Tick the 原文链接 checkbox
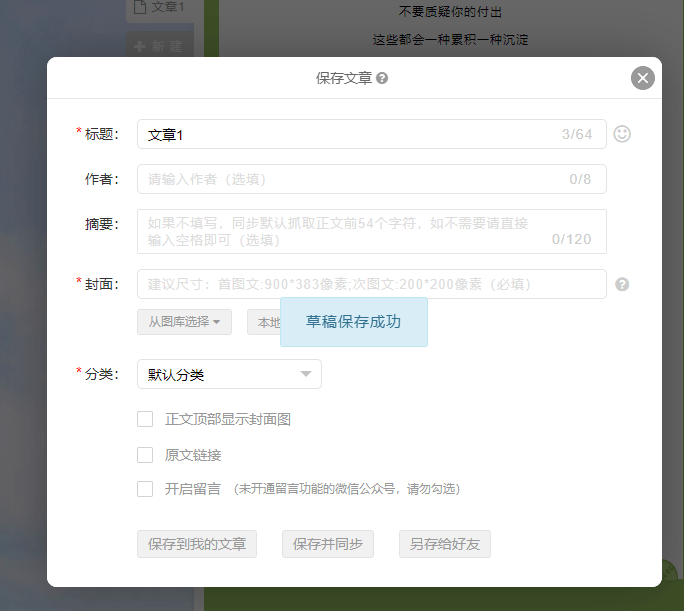The width and height of the screenshot is (684, 611). click(x=145, y=455)
